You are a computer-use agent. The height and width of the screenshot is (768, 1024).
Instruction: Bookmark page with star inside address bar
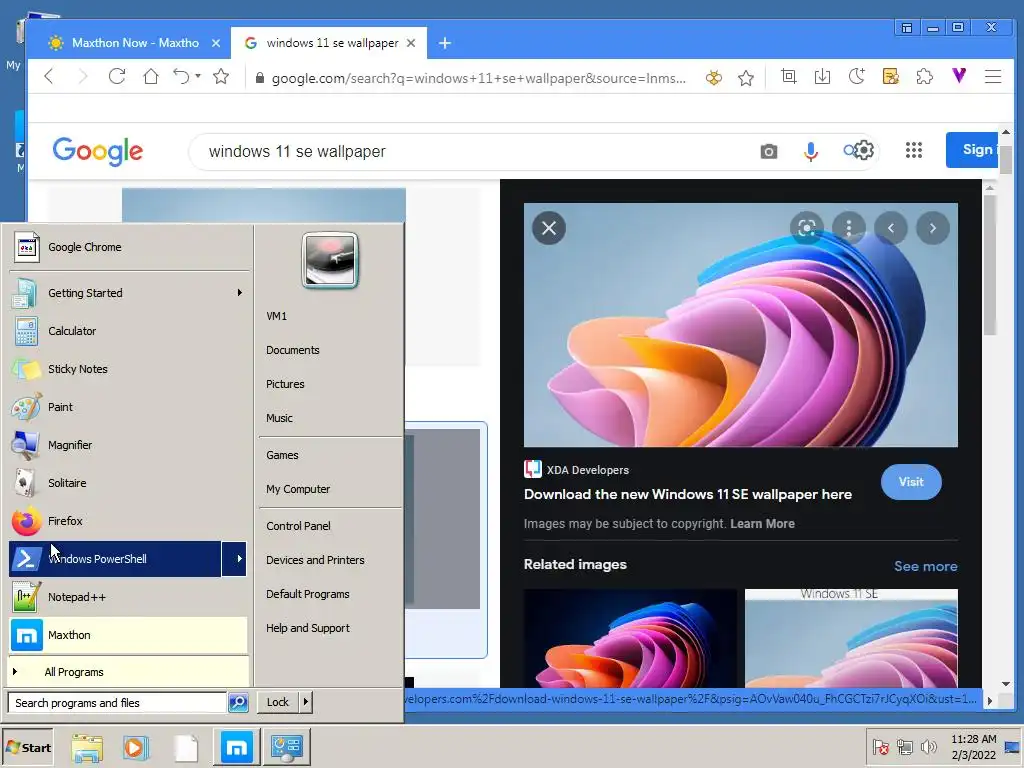coord(746,78)
